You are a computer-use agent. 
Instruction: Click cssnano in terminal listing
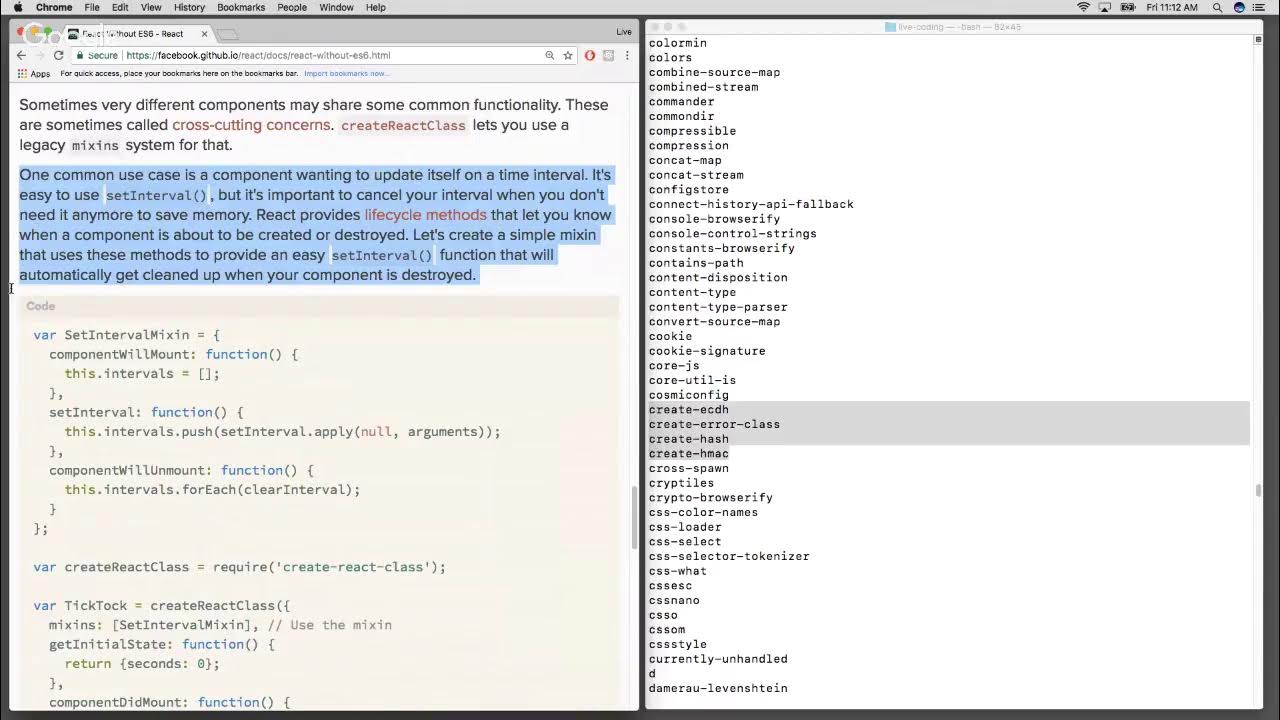point(674,600)
